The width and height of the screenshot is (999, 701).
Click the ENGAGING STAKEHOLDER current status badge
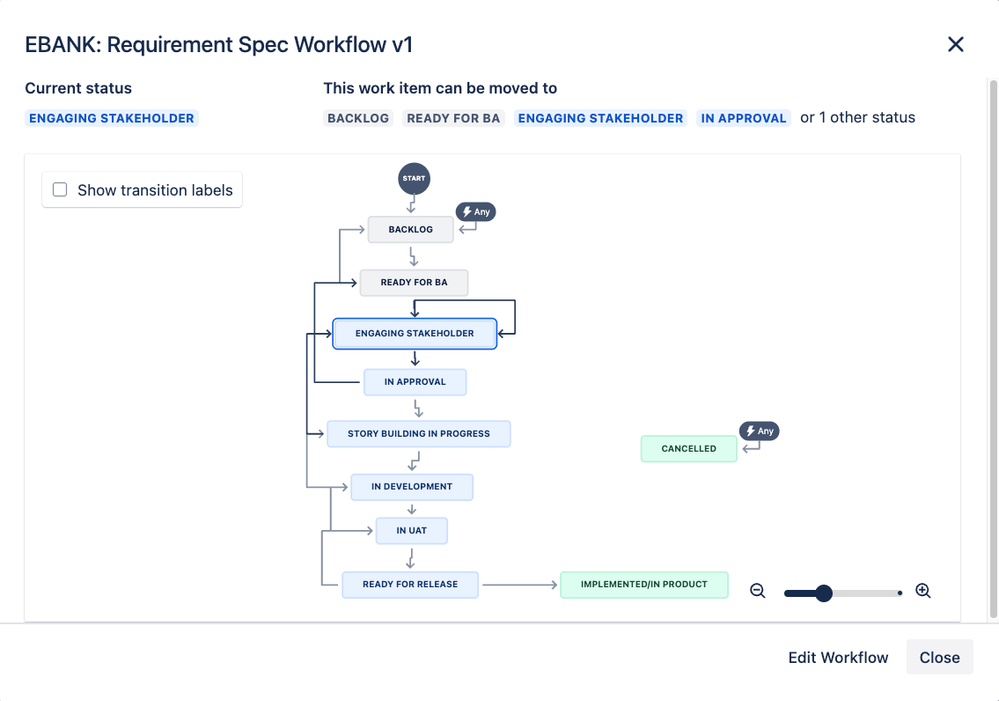111,118
